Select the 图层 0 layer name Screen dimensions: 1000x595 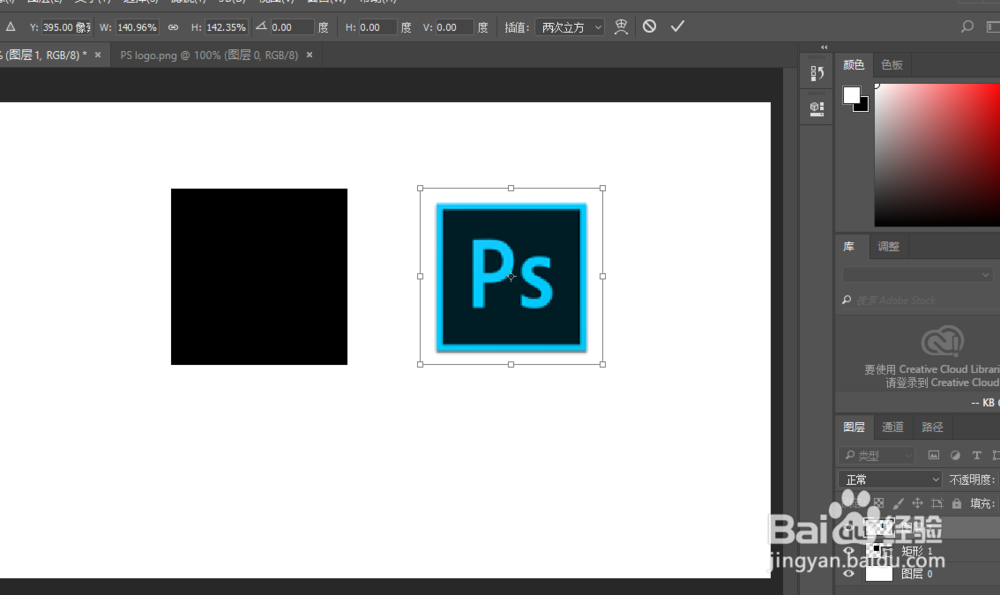(917, 573)
